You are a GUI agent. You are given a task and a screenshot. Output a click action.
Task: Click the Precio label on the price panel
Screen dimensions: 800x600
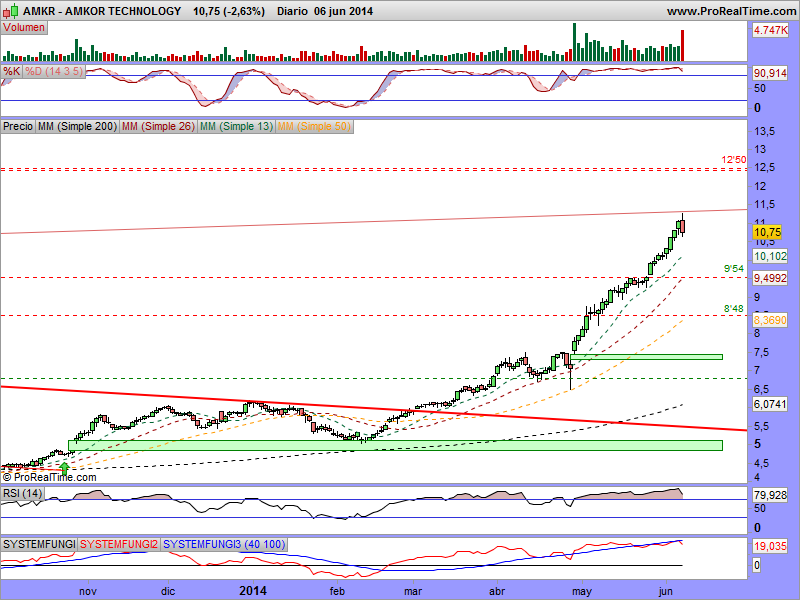click(18, 126)
